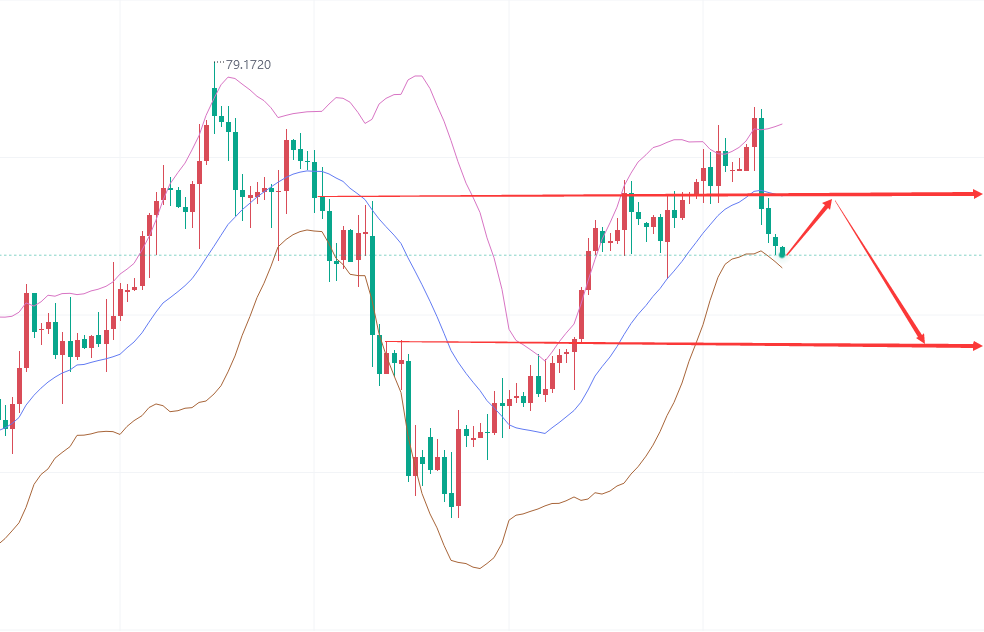This screenshot has width=984, height=632.
Task: Click the lower red horizontal line's right arrowhead
Action: (x=975, y=346)
